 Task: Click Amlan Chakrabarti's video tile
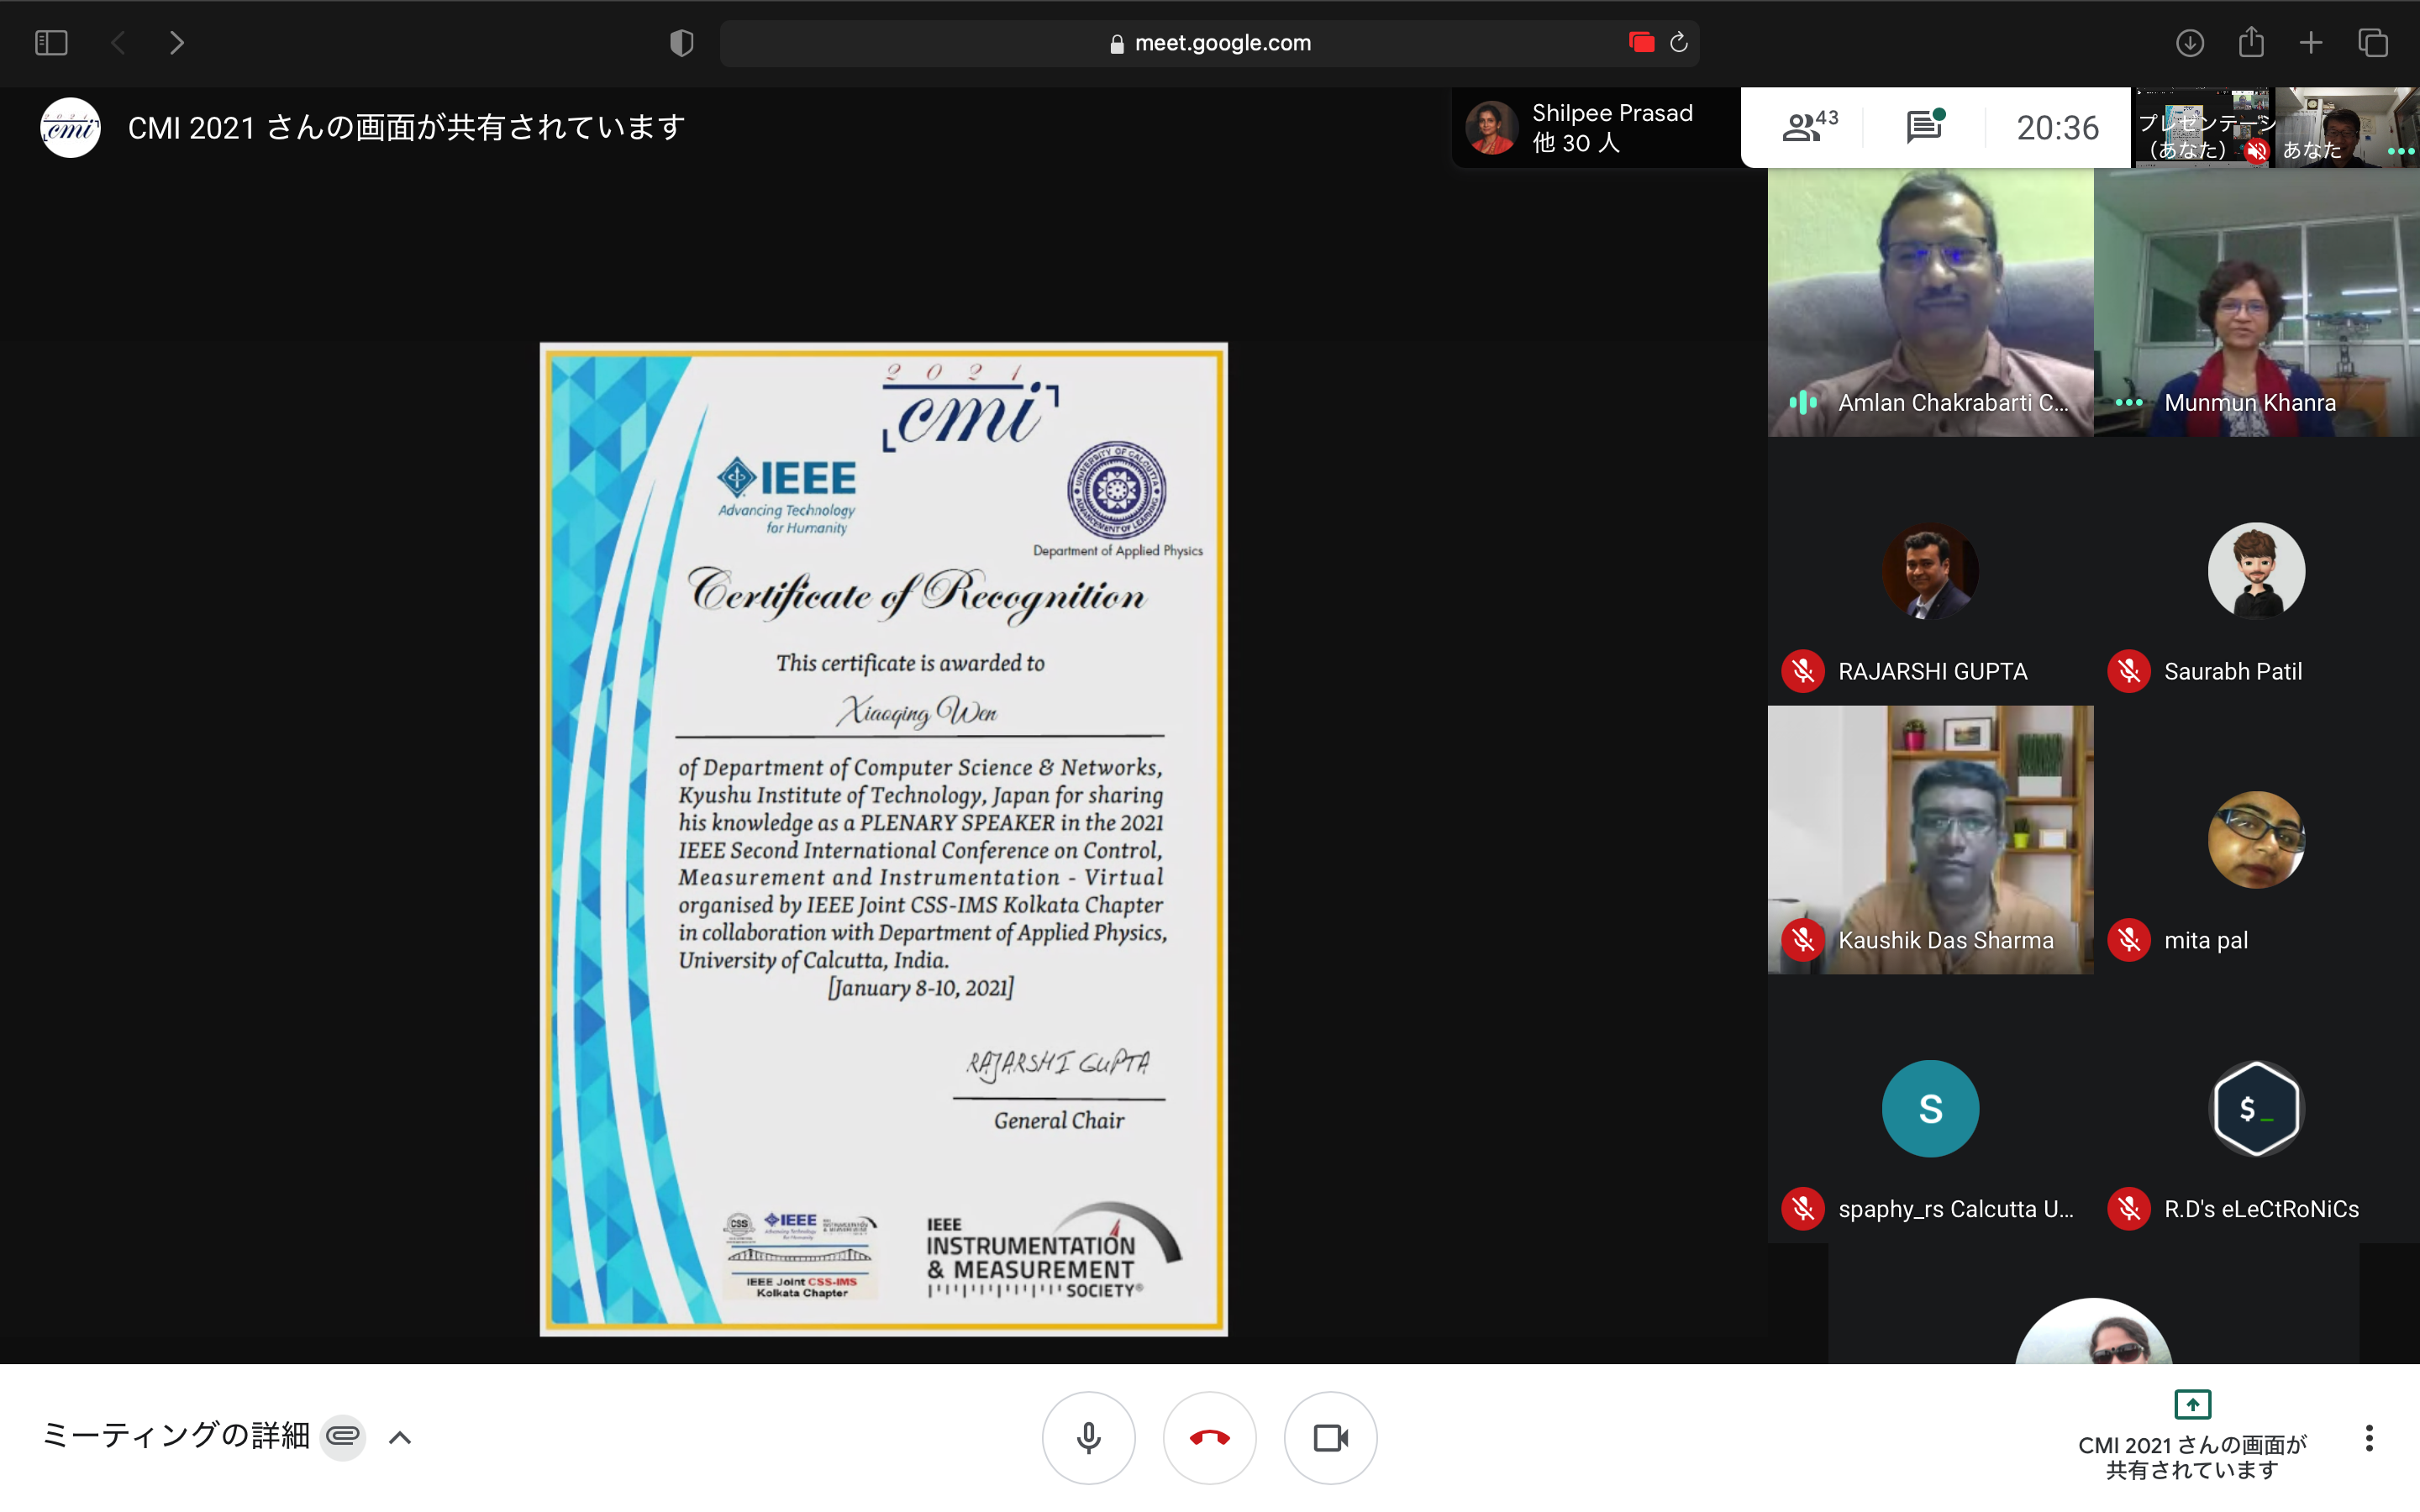[x=1930, y=302]
